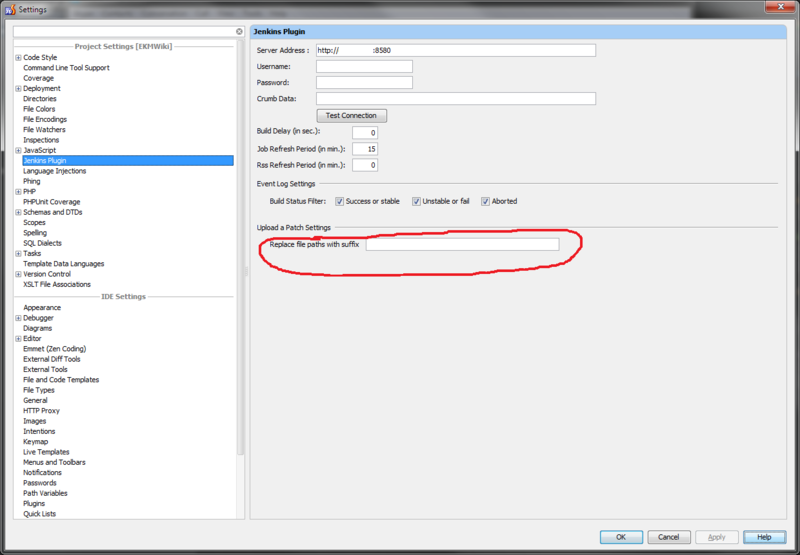Open the Directories settings page
Screen dimensions: 800x555
[40, 99]
